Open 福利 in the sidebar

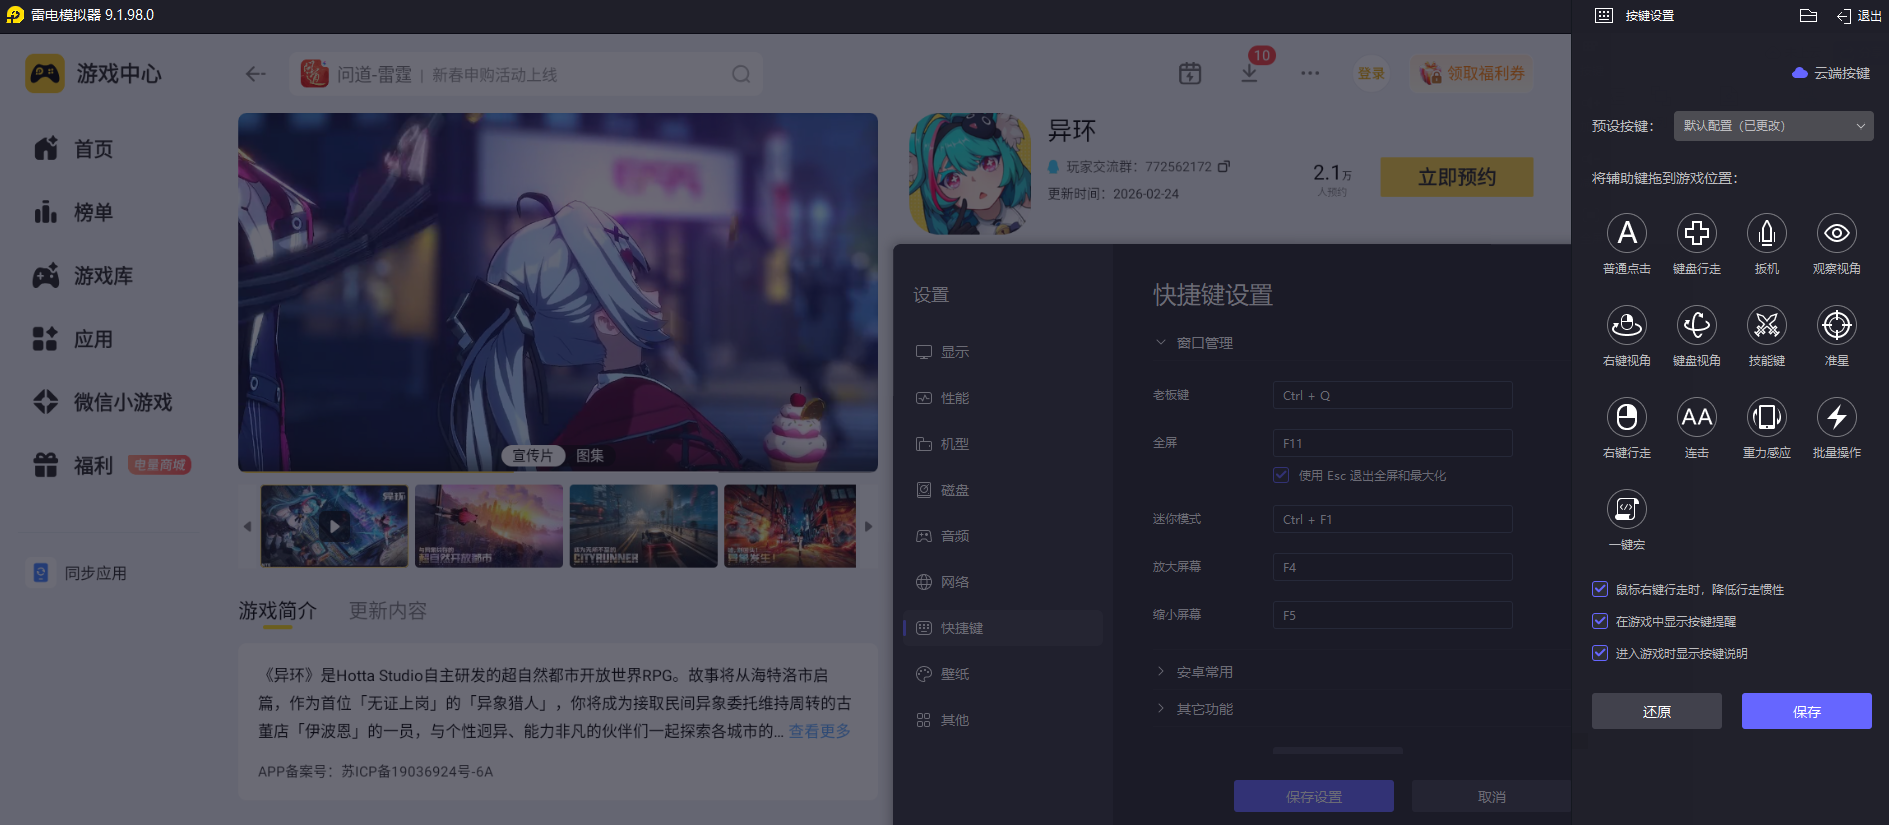click(x=74, y=465)
